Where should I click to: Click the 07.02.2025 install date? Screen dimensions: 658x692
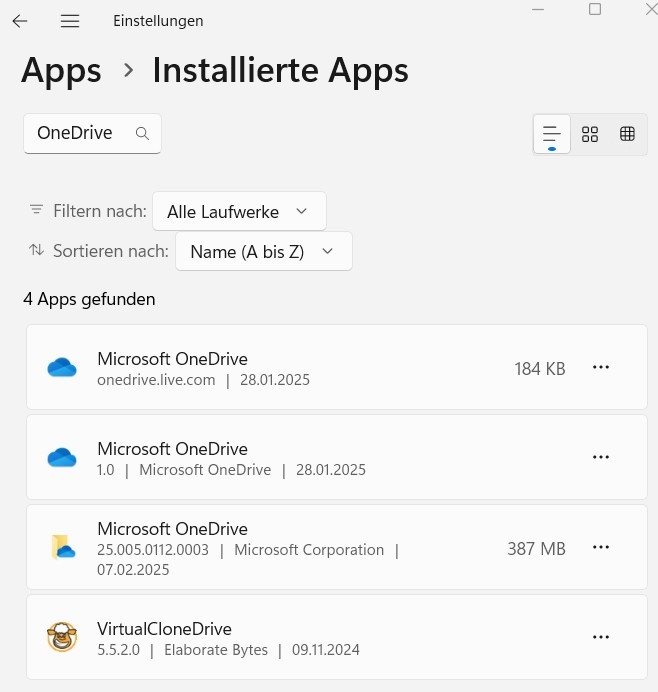coord(133,570)
